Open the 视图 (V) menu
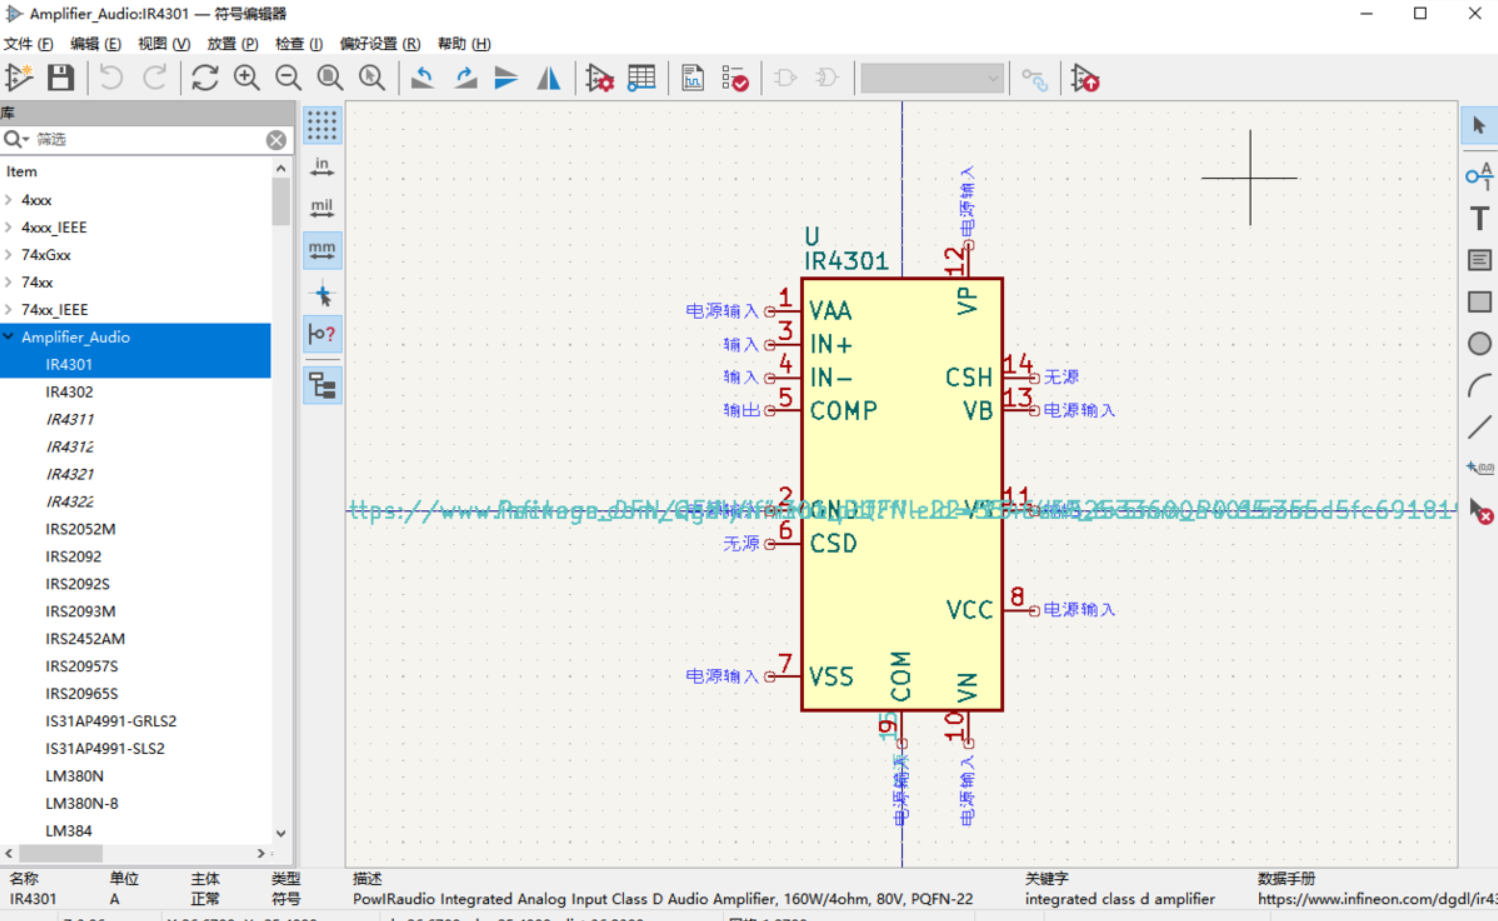Viewport: 1498px width, 921px height. coord(163,44)
